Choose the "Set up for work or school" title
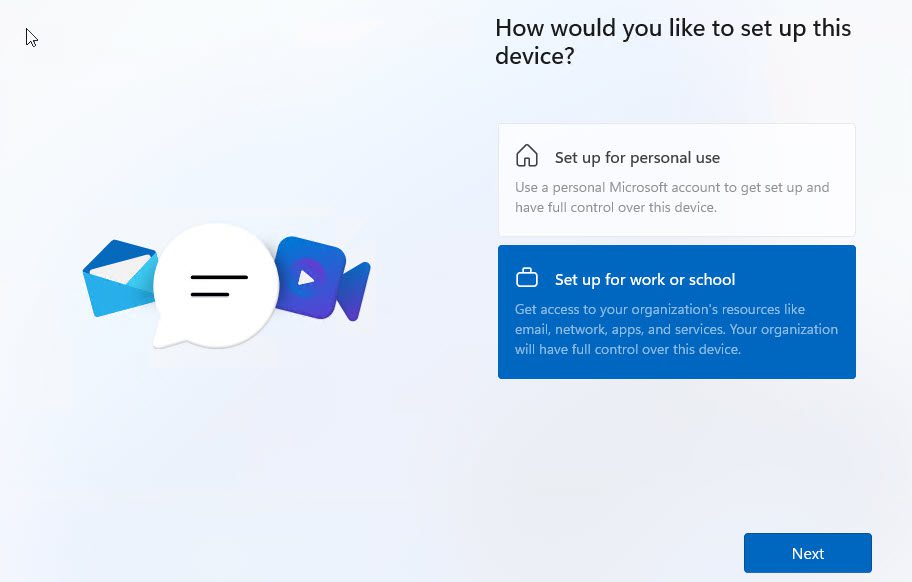Image resolution: width=912 pixels, height=582 pixels. click(644, 280)
